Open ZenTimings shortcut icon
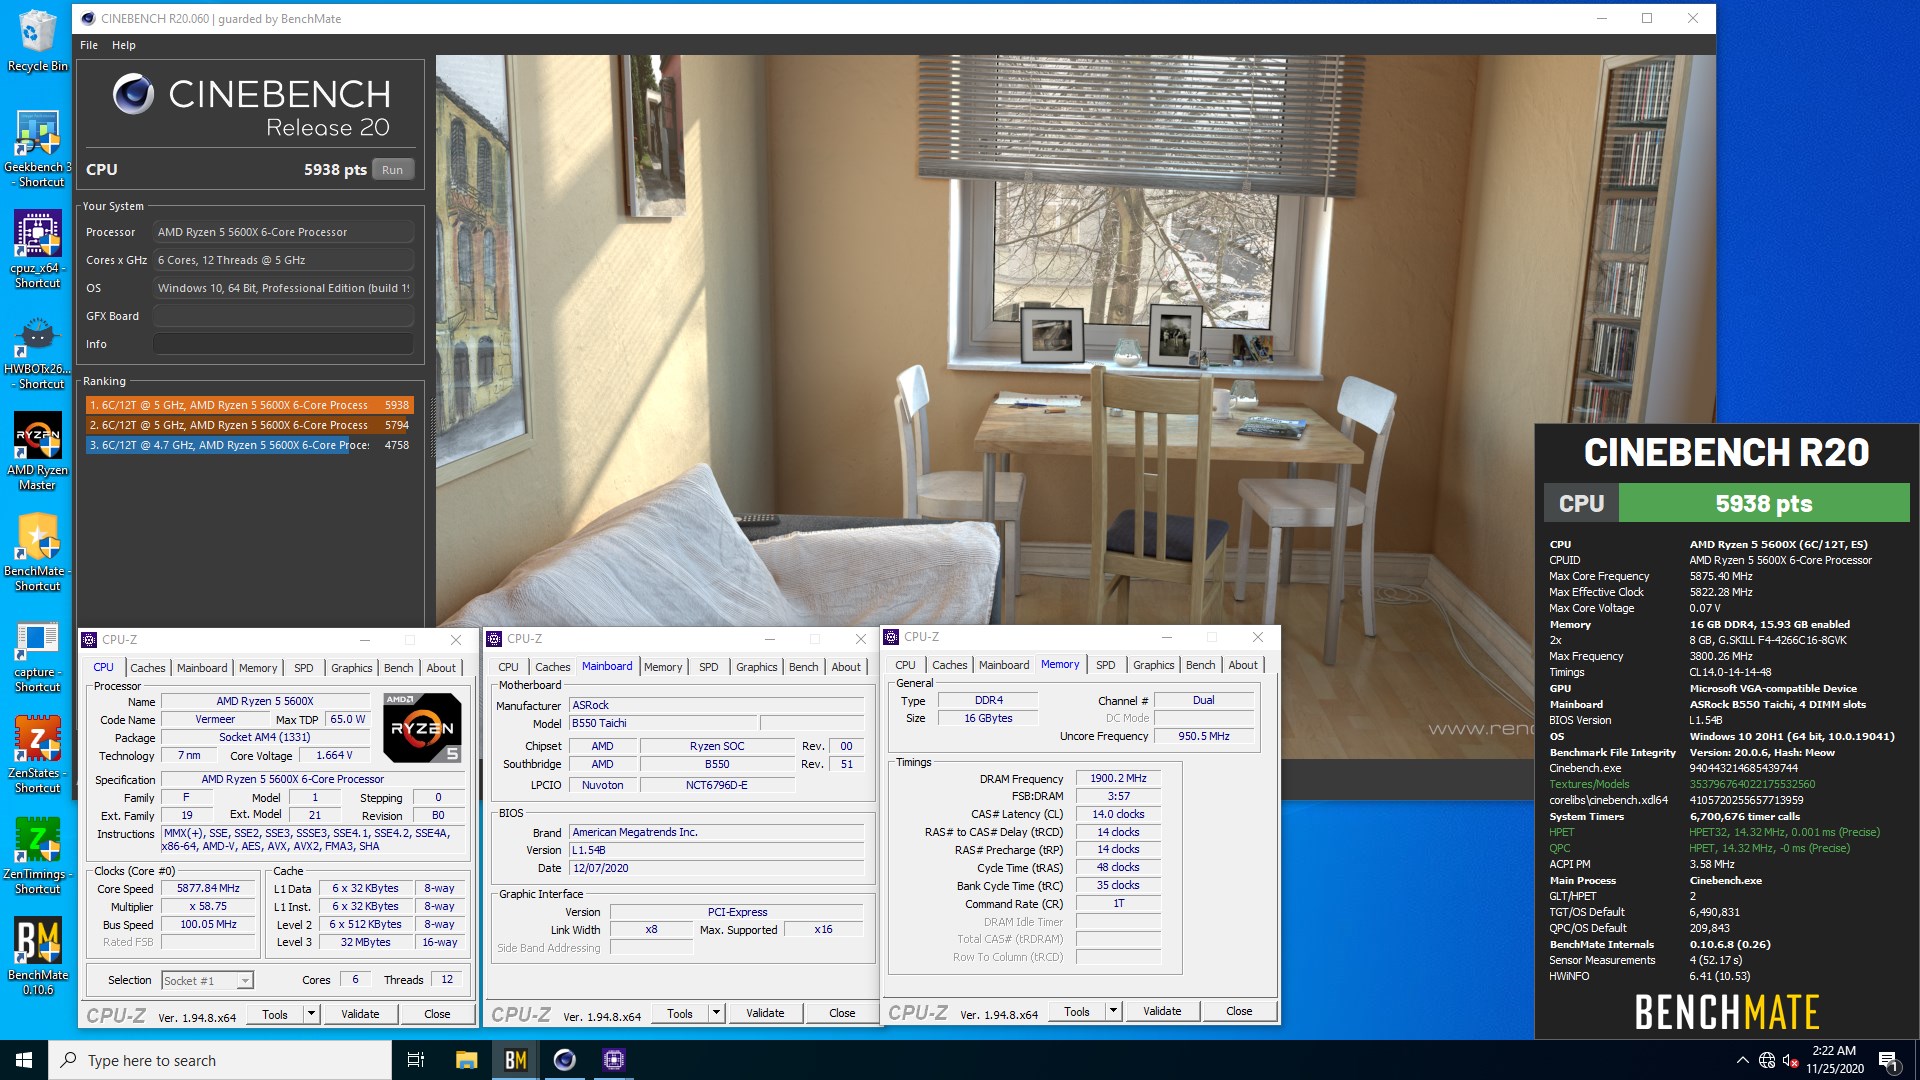This screenshot has width=1920, height=1080. pos(37,855)
